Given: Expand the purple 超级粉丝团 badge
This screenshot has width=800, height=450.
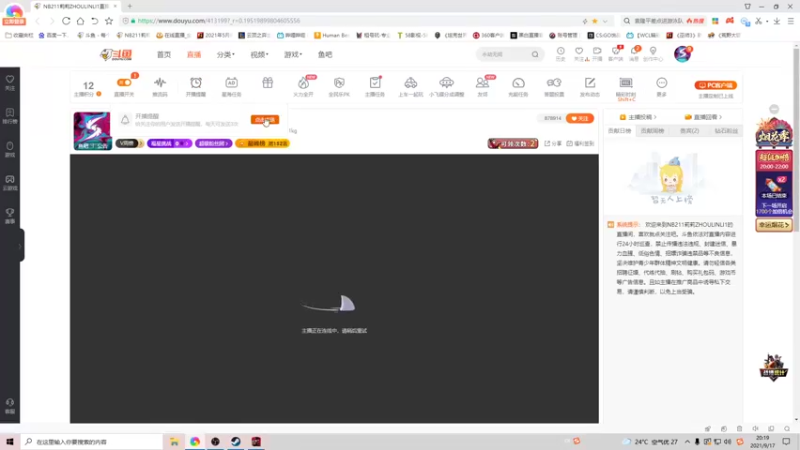Looking at the screenshot, I should coord(213,144).
